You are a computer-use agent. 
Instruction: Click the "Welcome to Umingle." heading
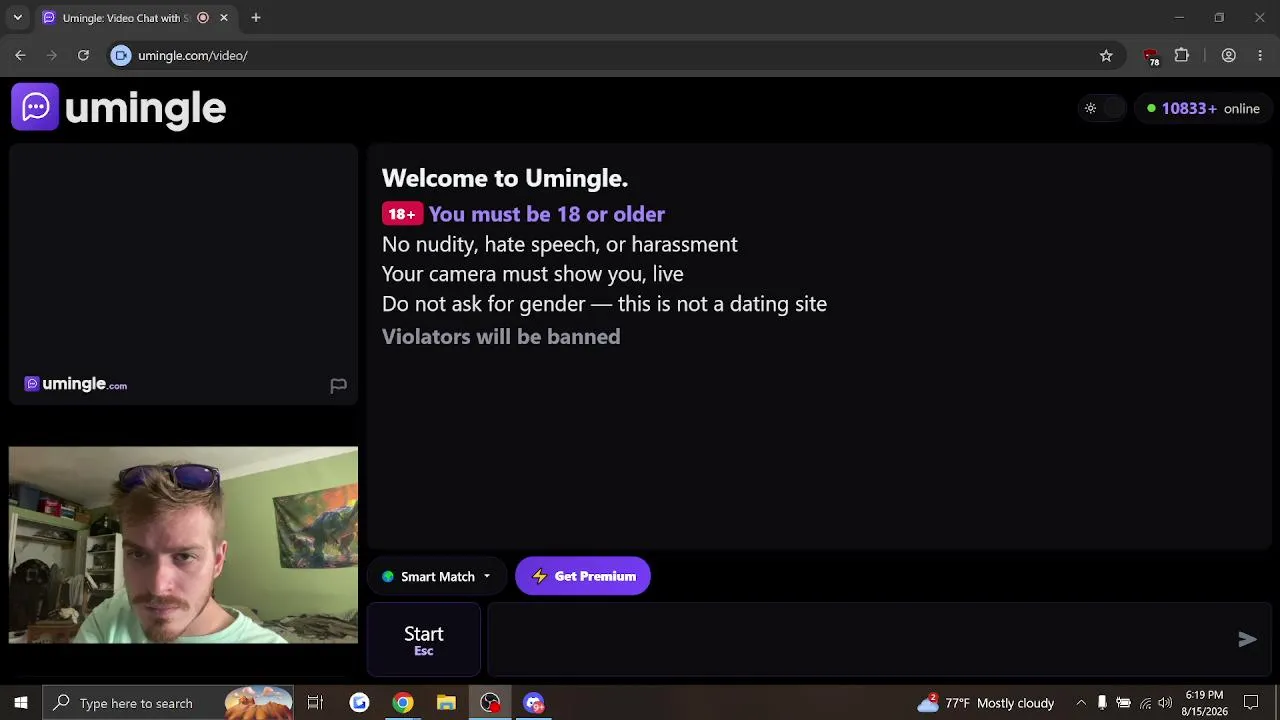(x=505, y=178)
